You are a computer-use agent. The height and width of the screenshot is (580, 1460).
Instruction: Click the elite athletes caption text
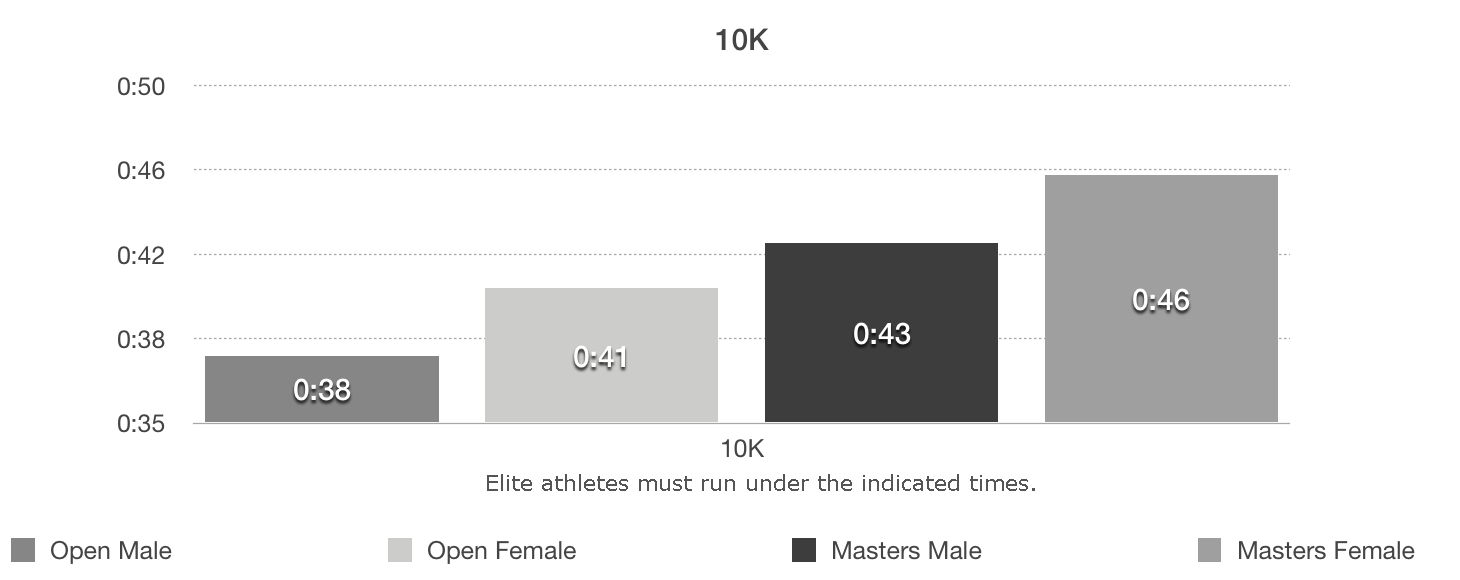[x=760, y=484]
